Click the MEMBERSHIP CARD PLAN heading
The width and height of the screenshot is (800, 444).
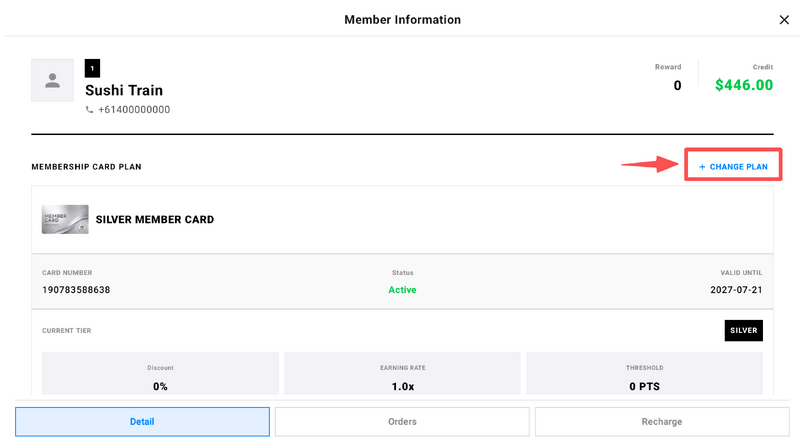point(86,167)
